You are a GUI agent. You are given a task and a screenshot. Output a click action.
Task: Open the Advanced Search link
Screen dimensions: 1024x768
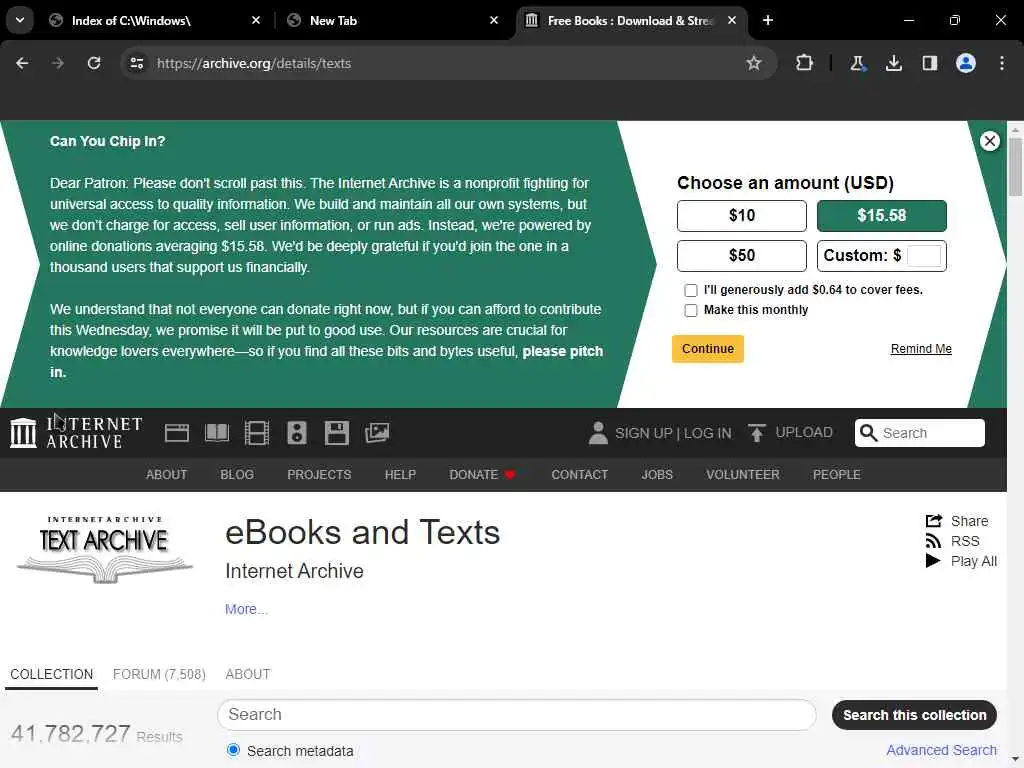(941, 750)
